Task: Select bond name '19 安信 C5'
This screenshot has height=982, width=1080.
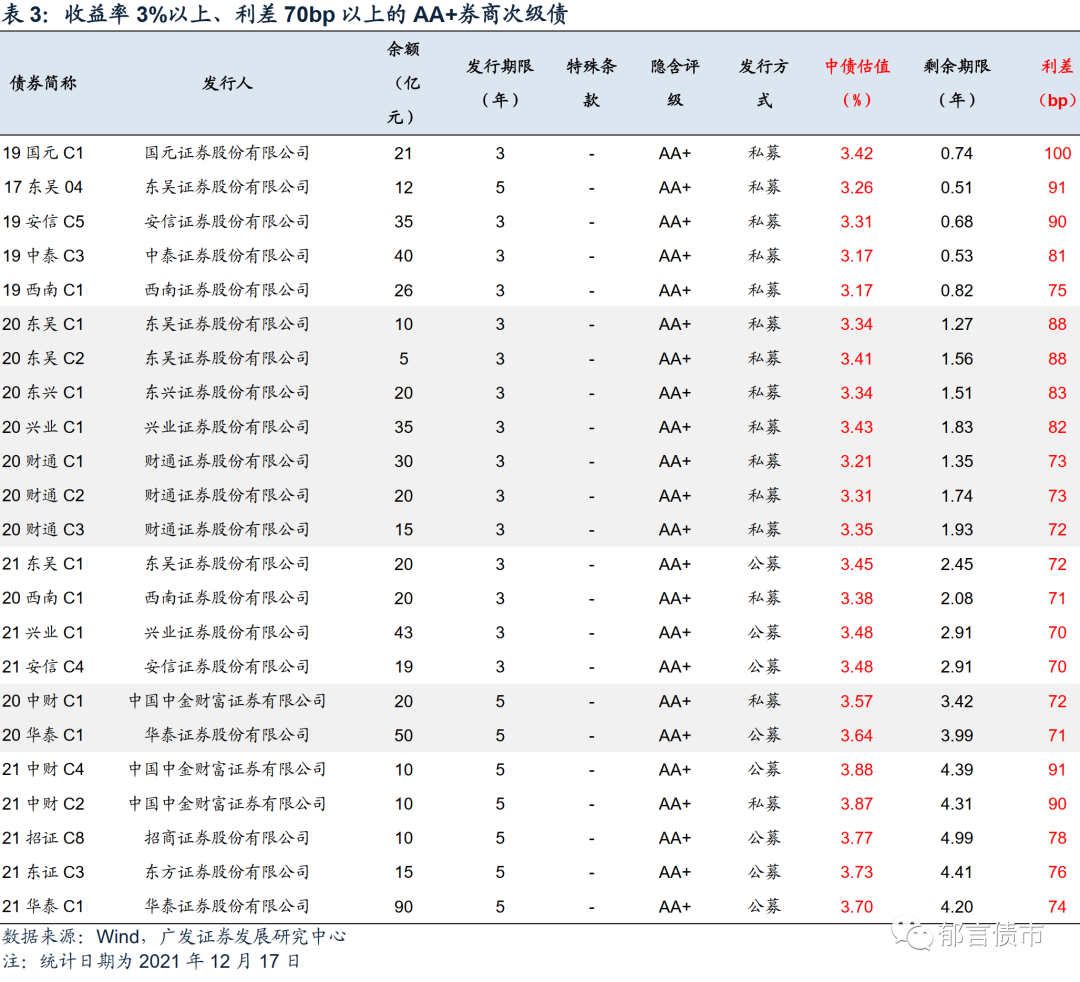Action: (x=43, y=222)
